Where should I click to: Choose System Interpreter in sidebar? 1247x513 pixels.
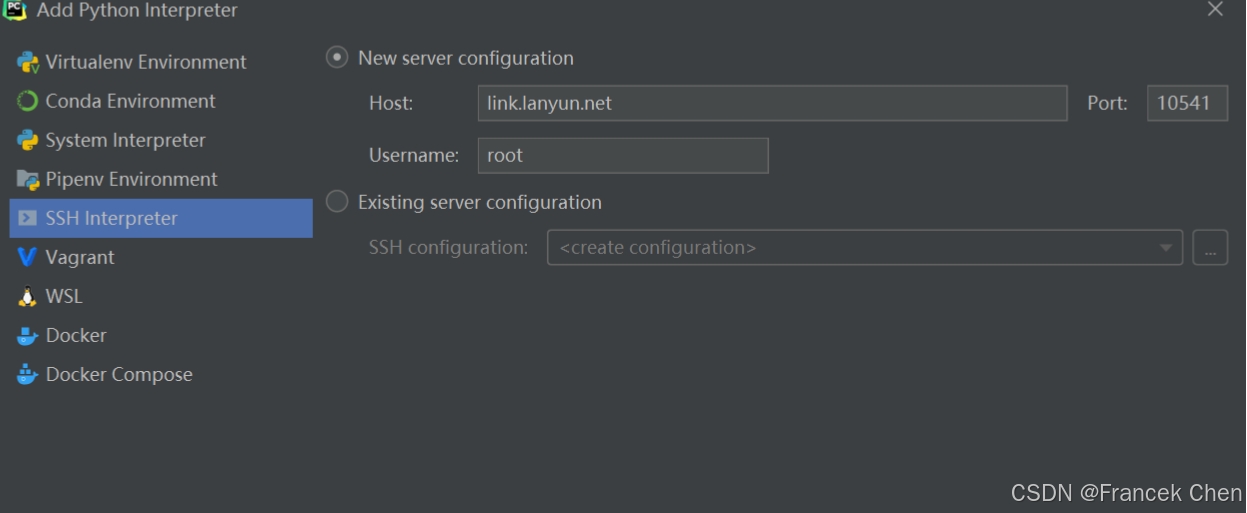[x=161, y=140]
